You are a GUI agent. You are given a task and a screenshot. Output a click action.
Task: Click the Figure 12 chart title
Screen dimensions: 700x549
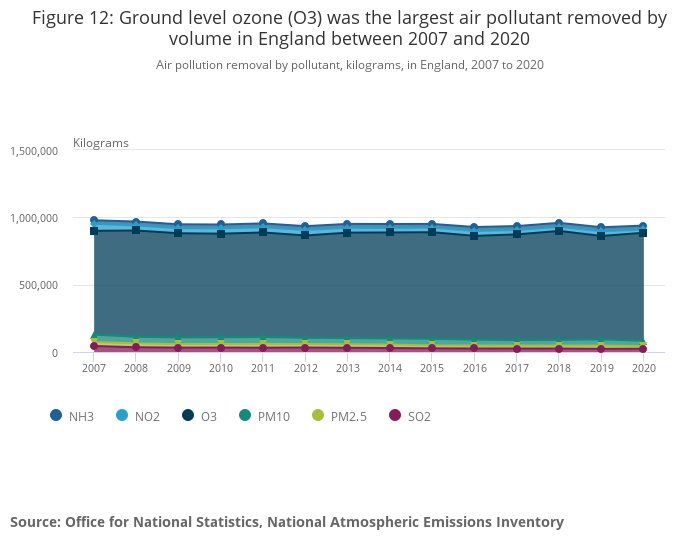[349, 28]
